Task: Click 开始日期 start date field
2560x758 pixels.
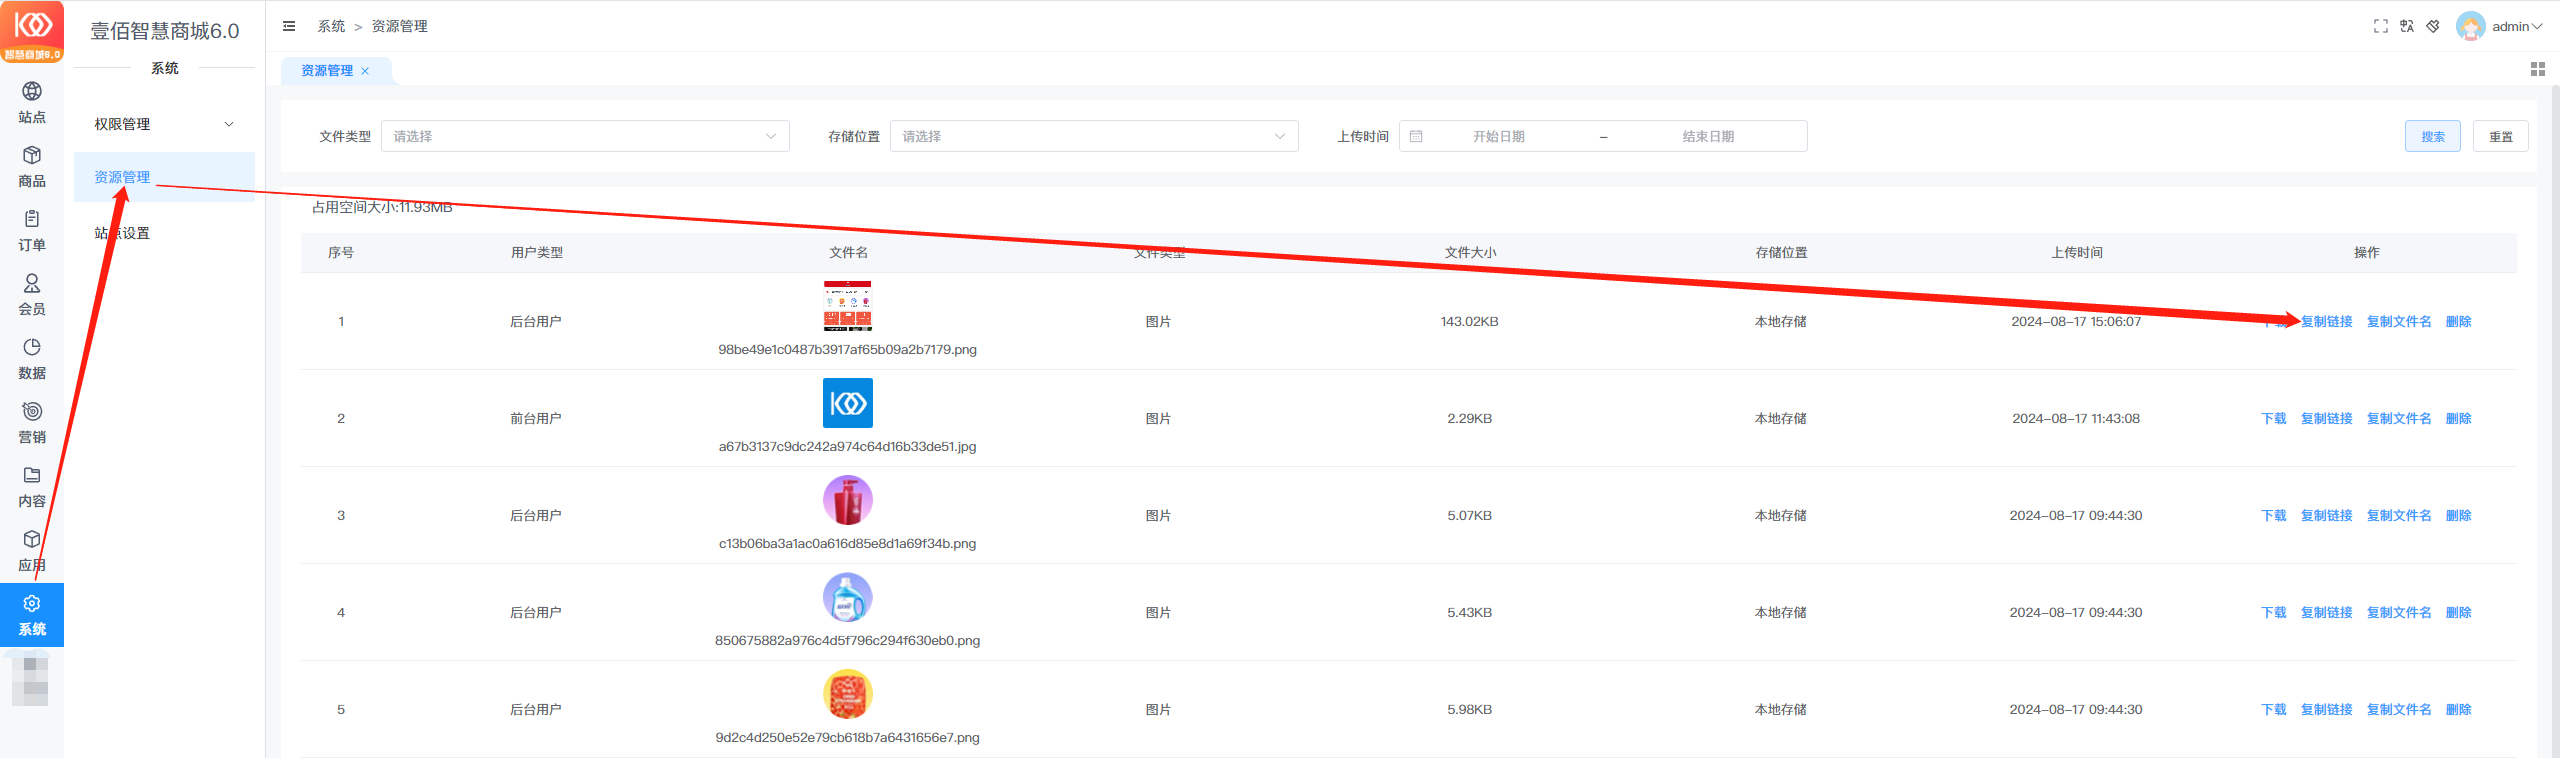Action: tap(1498, 136)
